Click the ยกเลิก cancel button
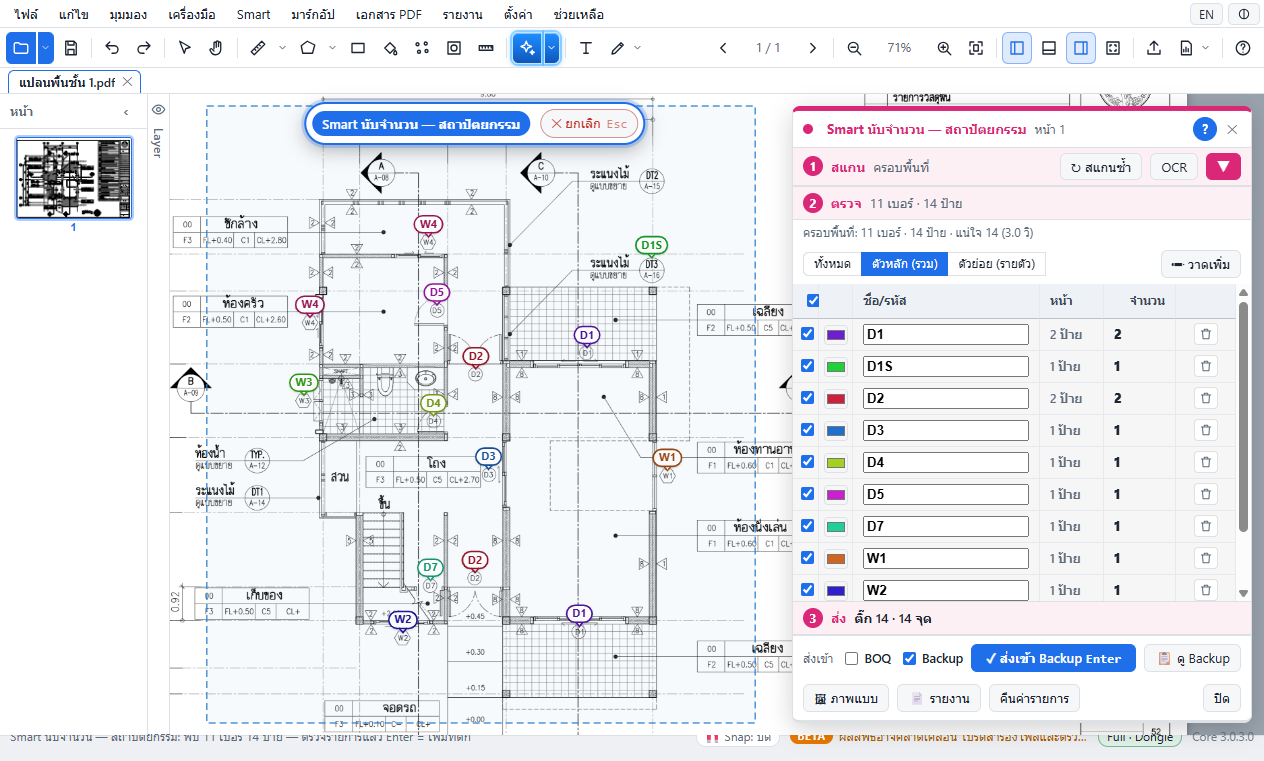 (x=589, y=123)
